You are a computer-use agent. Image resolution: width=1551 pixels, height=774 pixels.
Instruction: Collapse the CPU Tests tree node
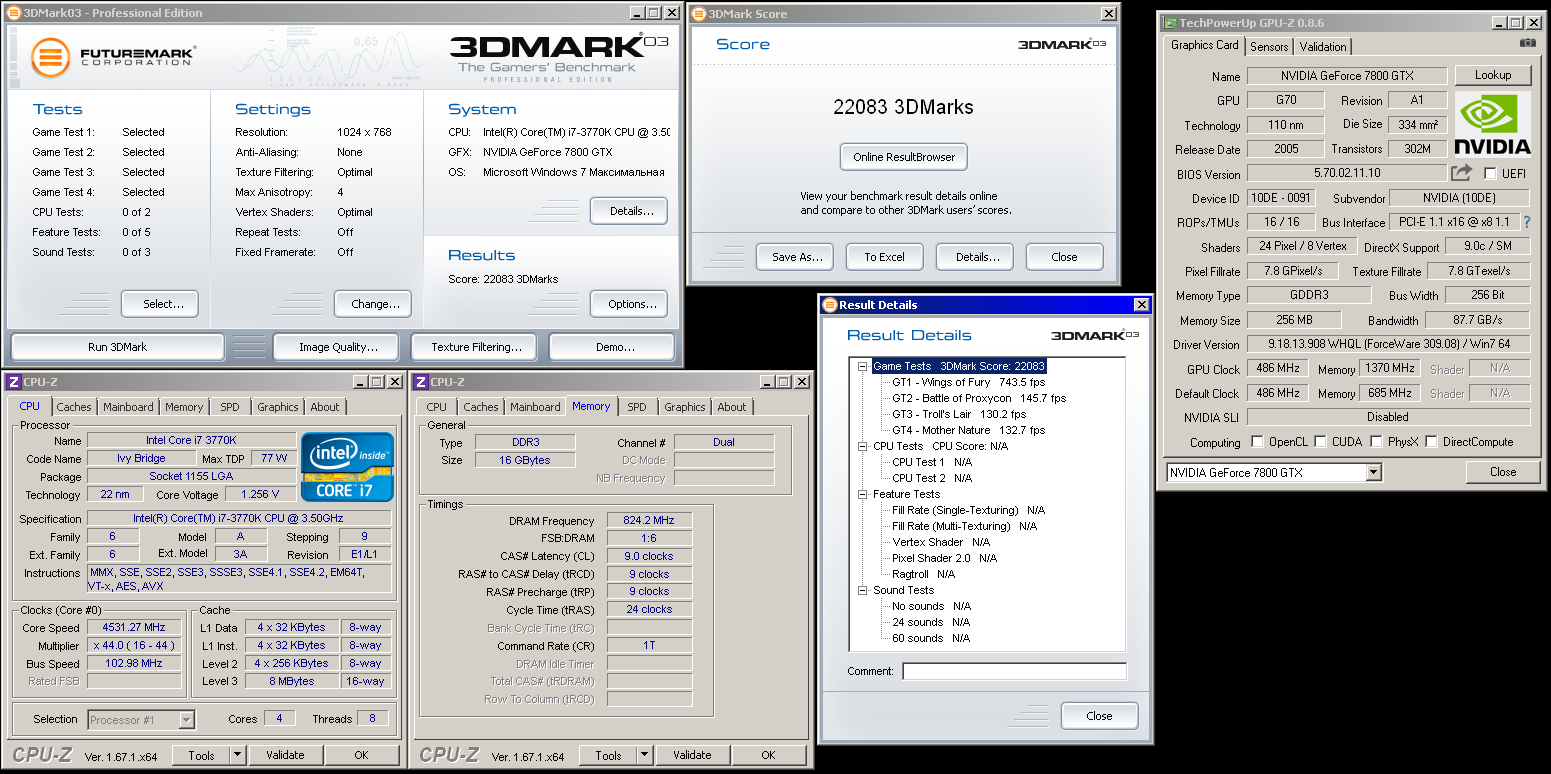pos(863,446)
